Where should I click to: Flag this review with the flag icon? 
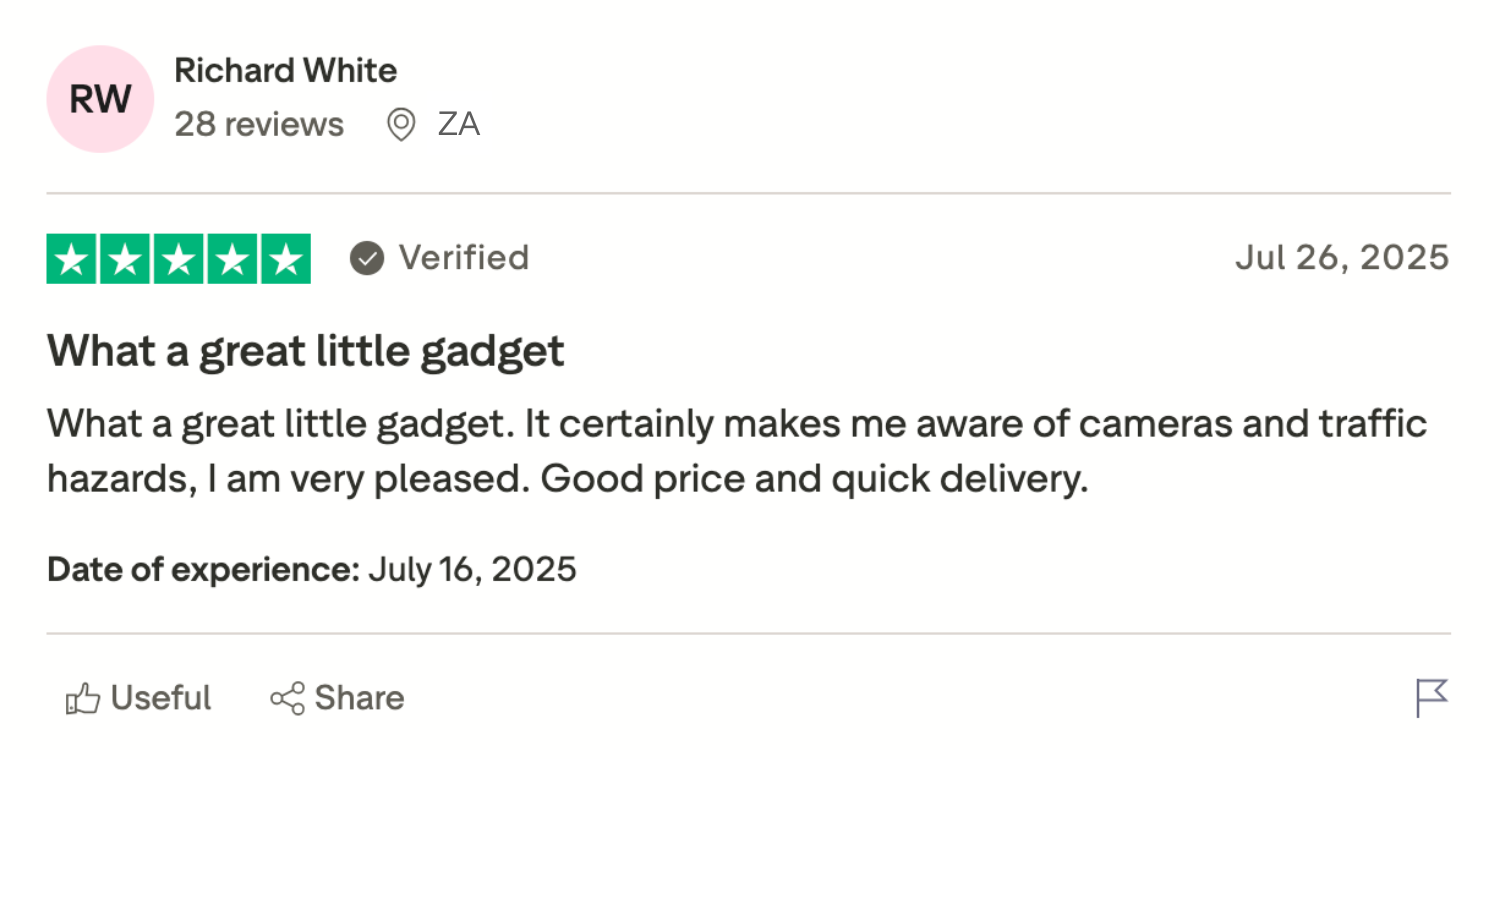[x=1432, y=698]
